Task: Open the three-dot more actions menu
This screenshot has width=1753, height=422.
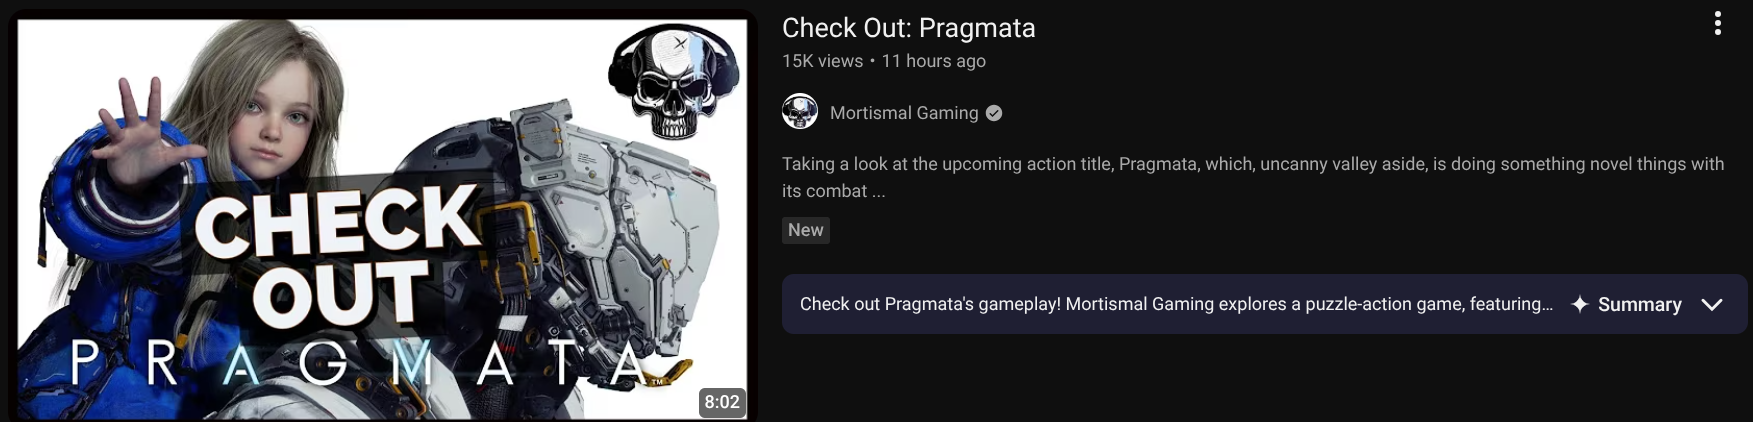Action: tap(1717, 24)
